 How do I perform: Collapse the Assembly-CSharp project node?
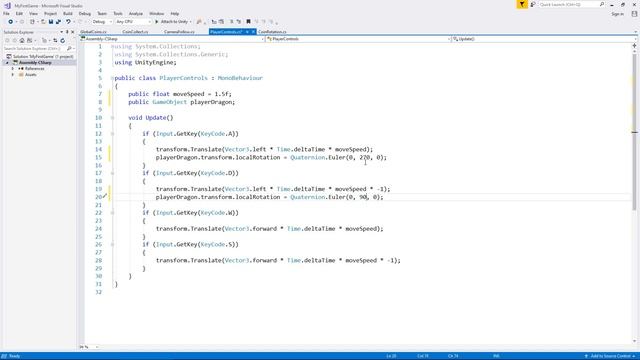(7, 62)
